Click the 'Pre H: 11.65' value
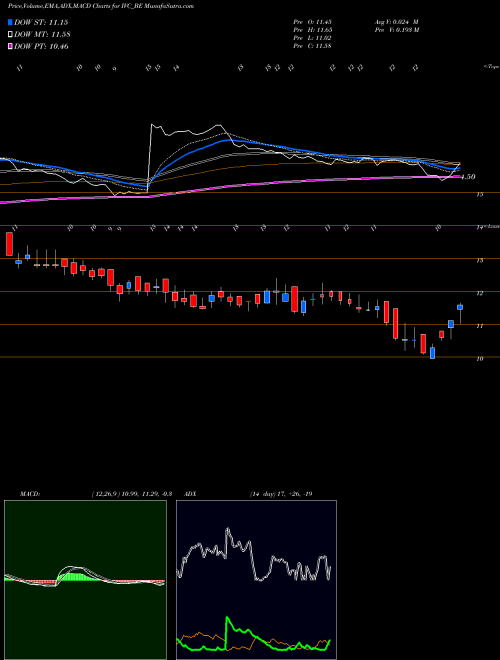 313,30
